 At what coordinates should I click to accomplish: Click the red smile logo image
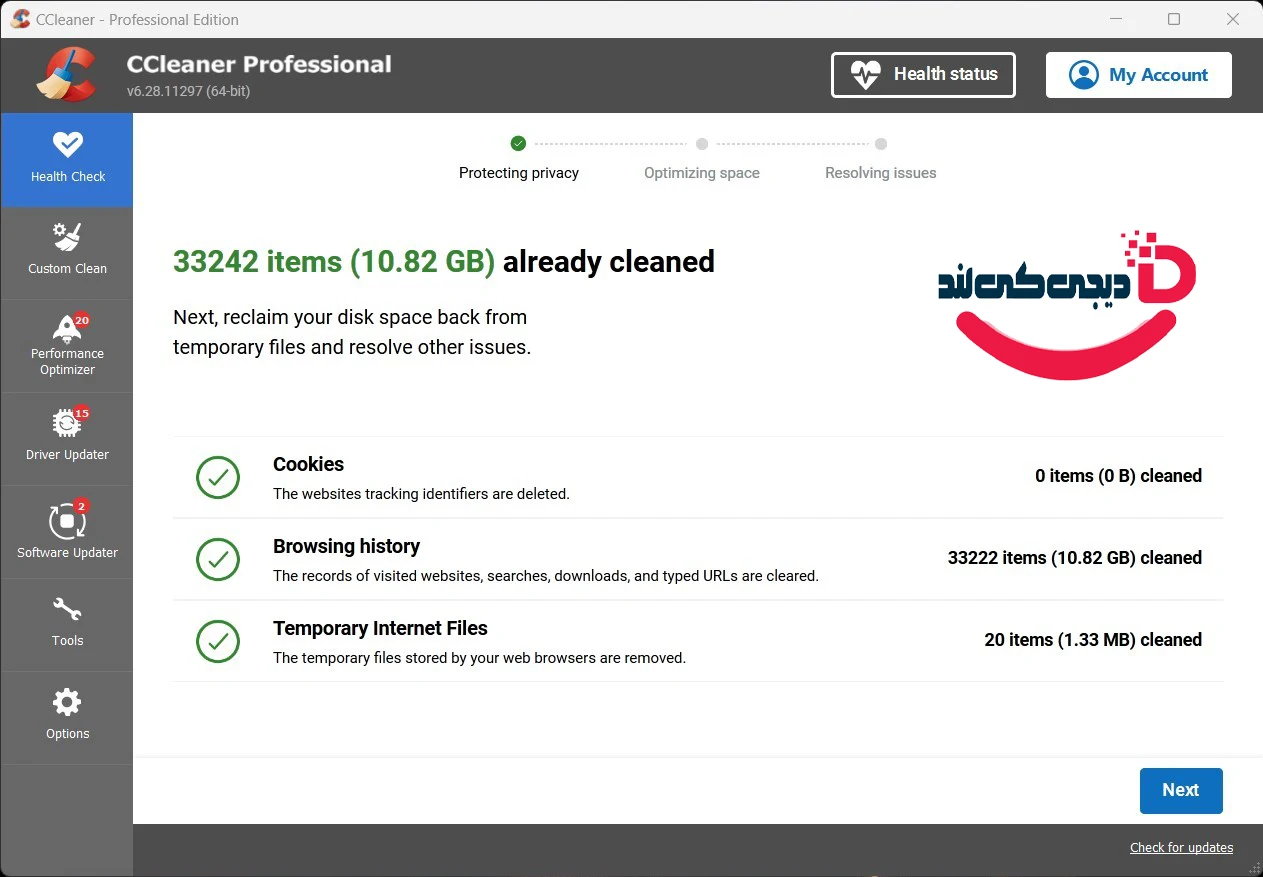(x=1067, y=305)
